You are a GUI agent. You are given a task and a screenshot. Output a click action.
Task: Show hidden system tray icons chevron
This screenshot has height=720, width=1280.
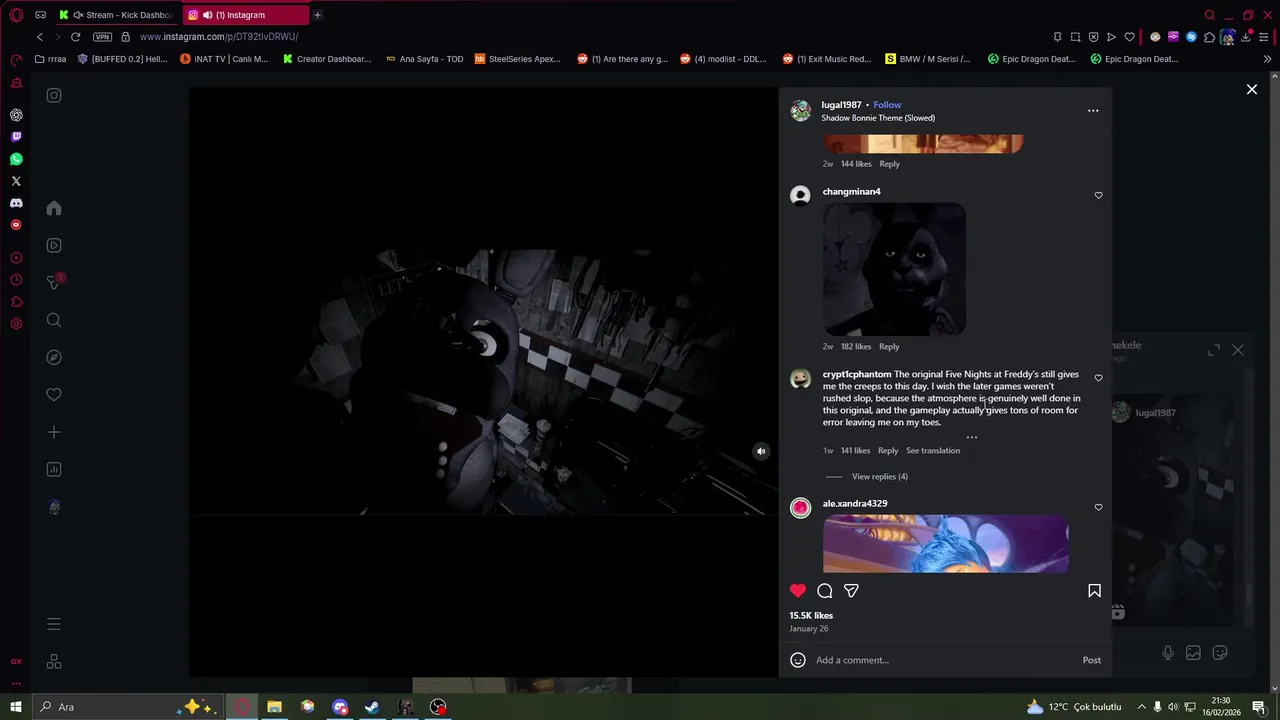click(1141, 707)
